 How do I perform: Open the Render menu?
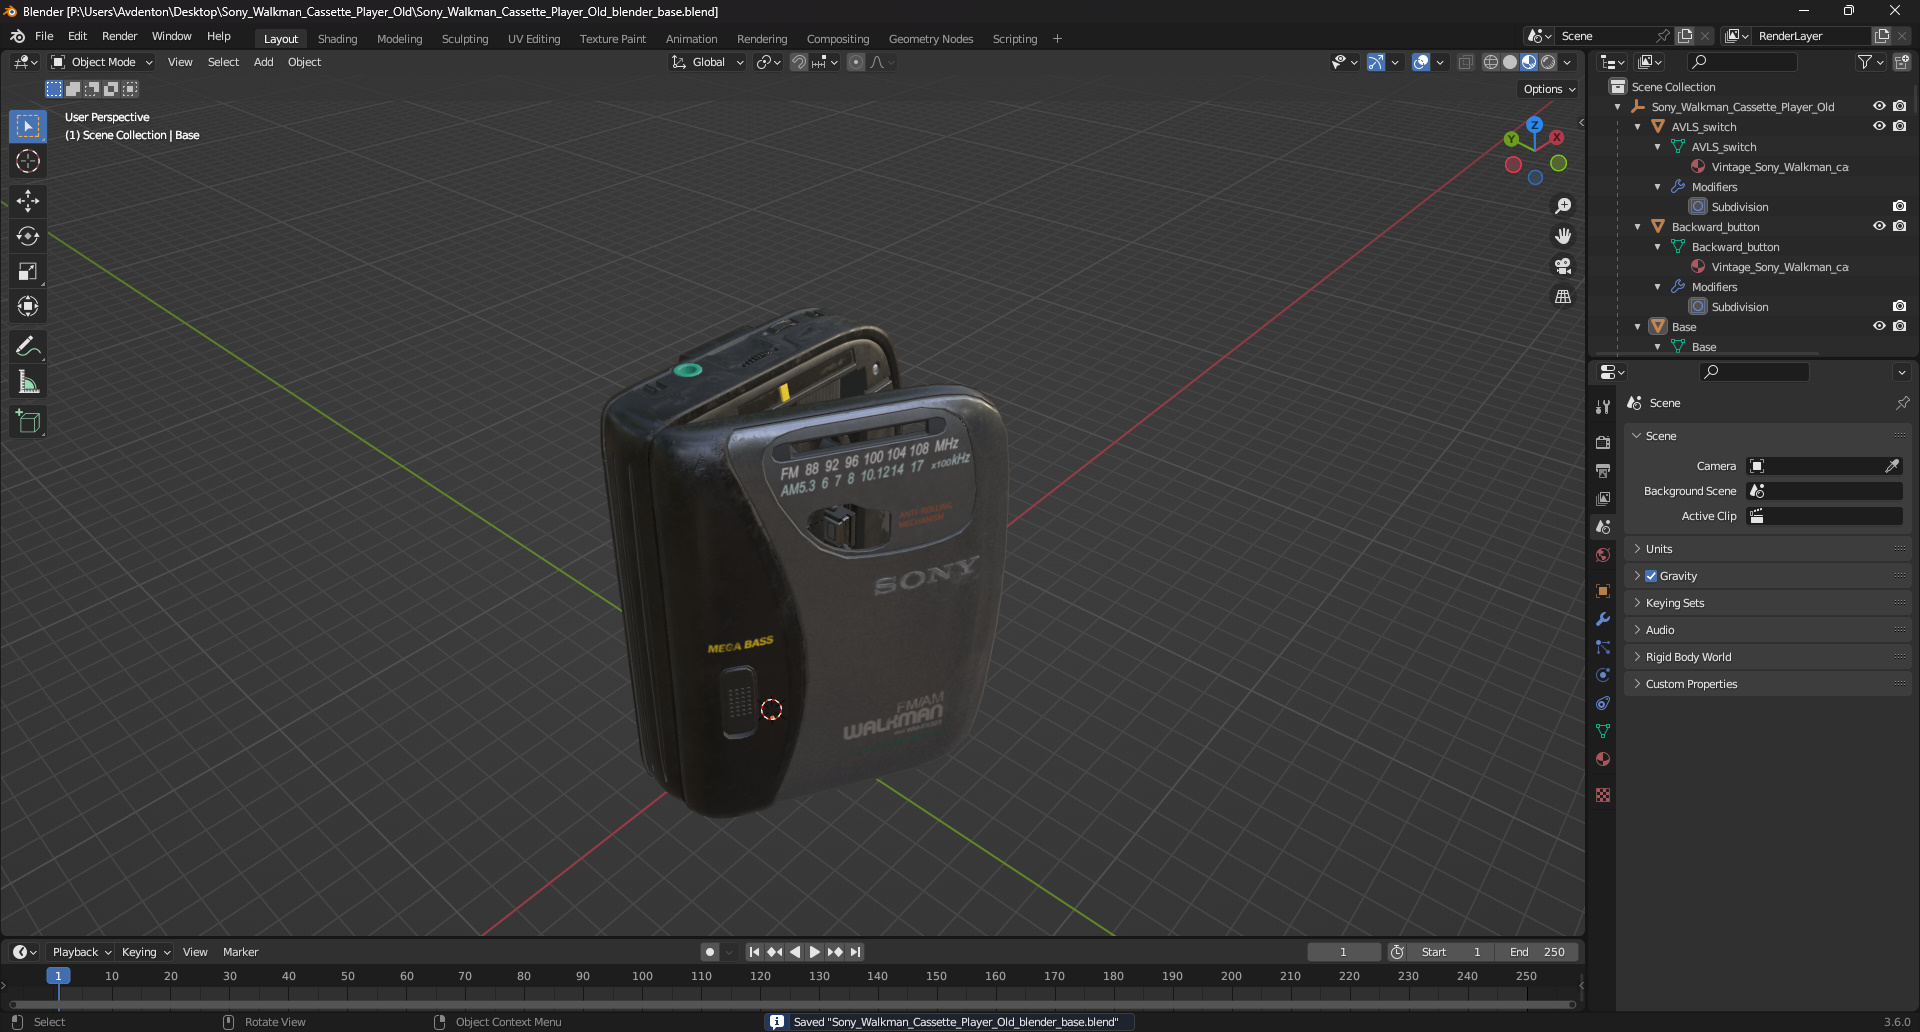click(x=119, y=36)
